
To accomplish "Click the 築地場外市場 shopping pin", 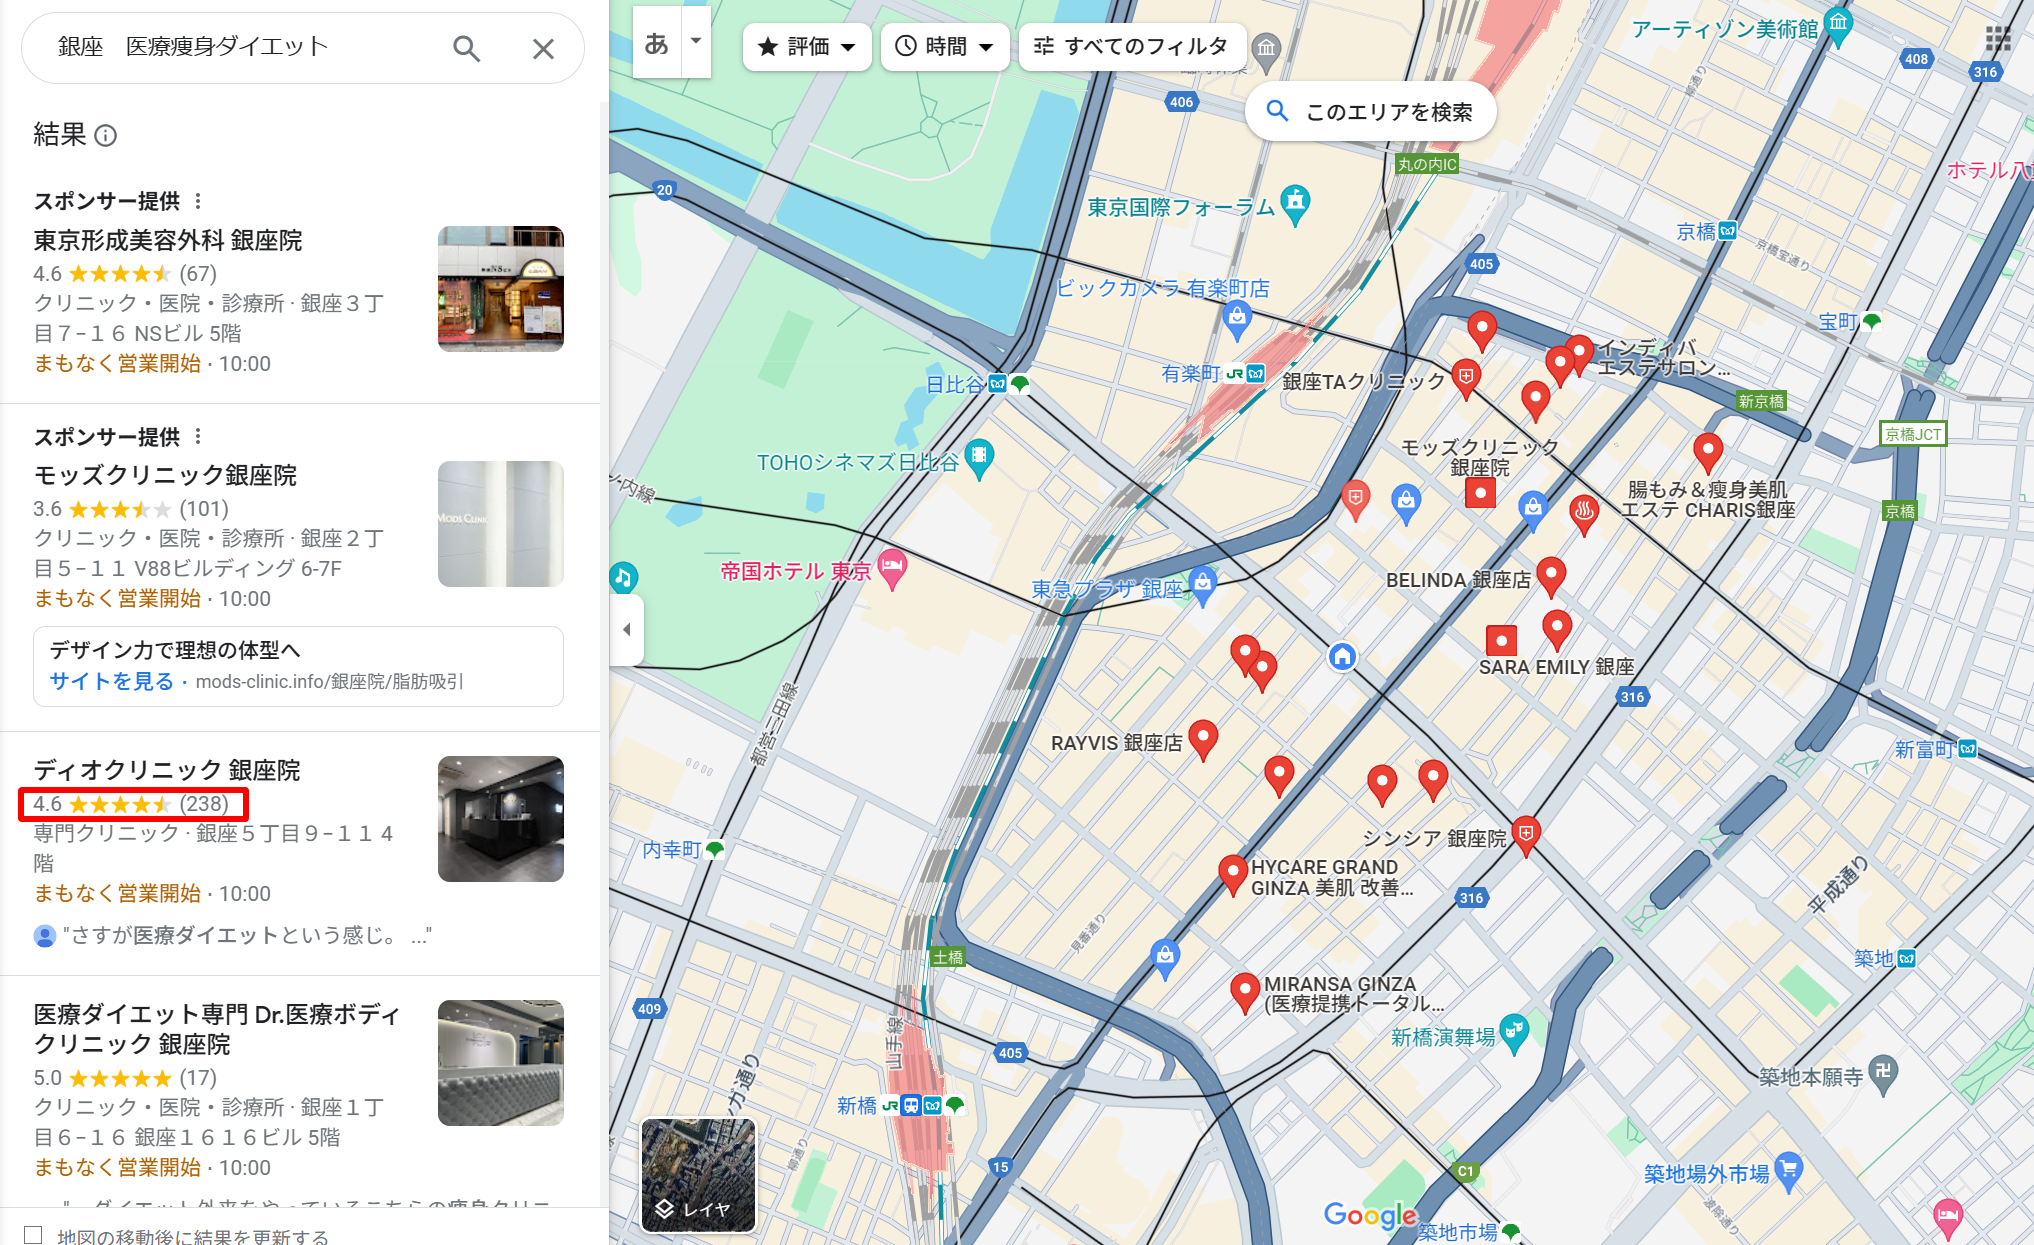I will coord(1789,1171).
